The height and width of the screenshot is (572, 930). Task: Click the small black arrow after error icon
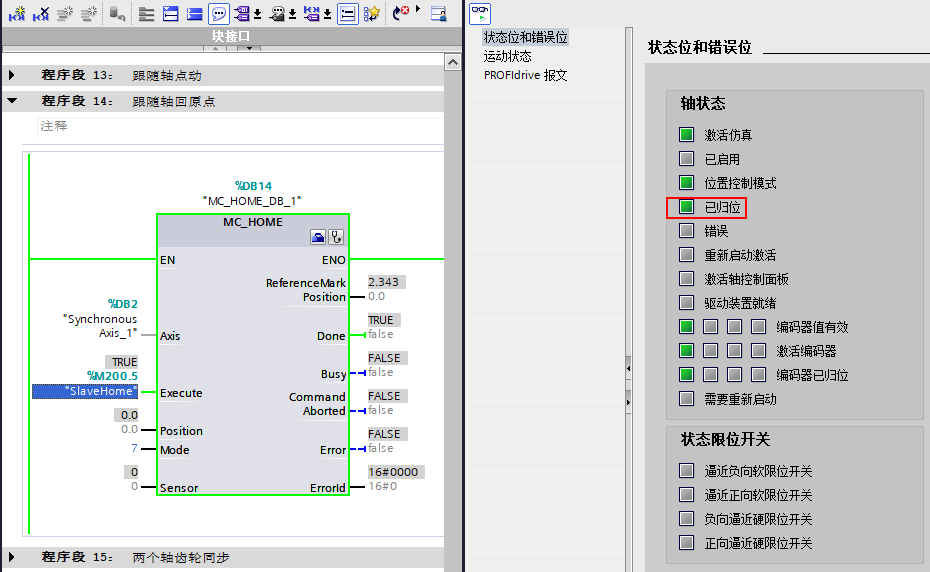418,9
